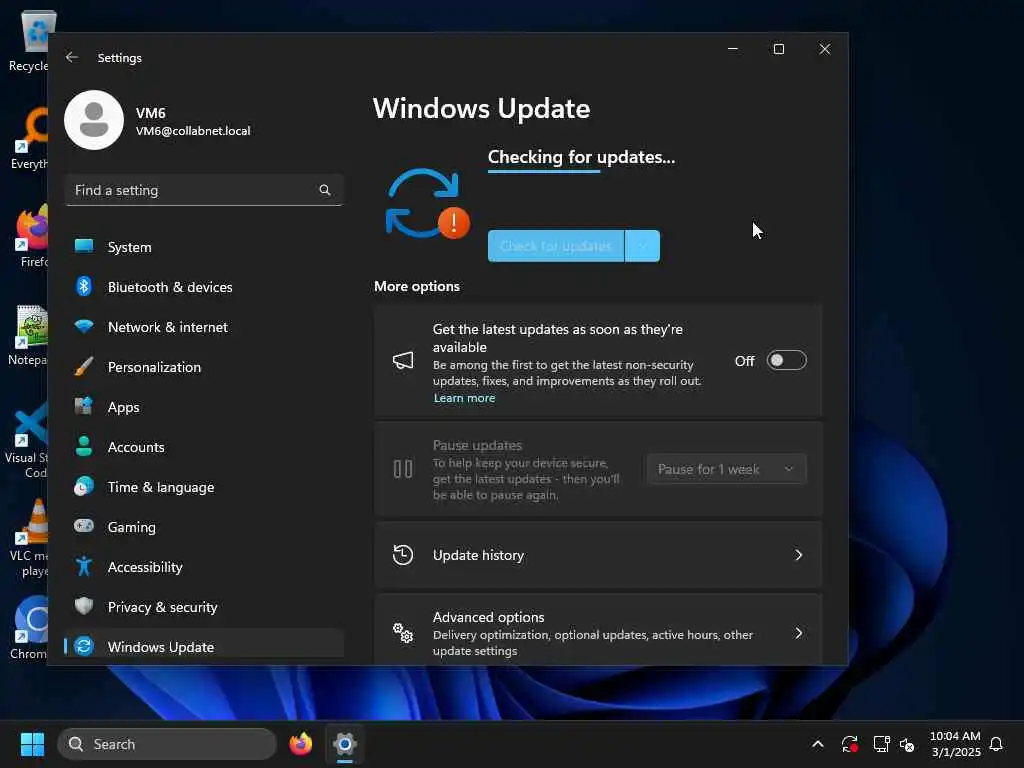The width and height of the screenshot is (1024, 768).
Task: Click the megaphone latest updates icon
Action: coord(403,360)
